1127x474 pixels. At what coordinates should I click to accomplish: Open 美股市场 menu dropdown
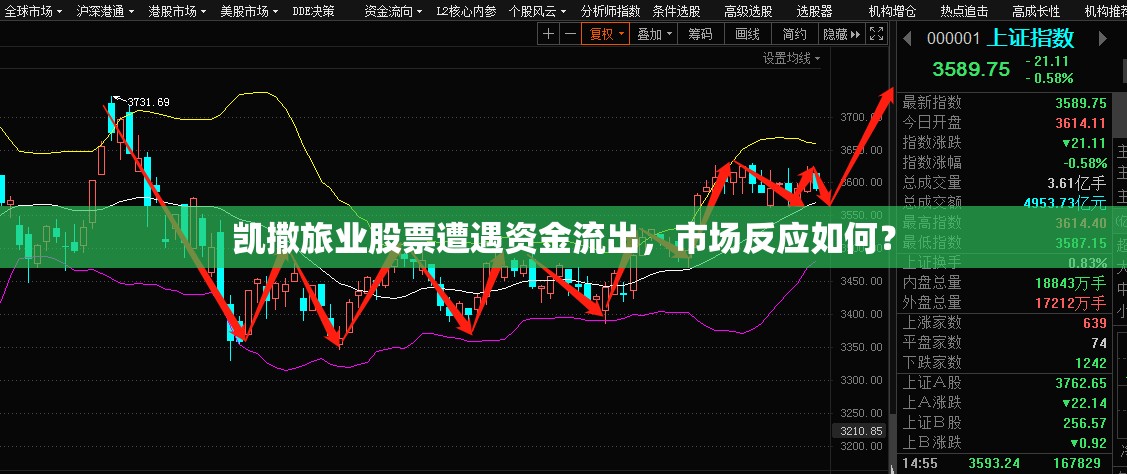pos(249,11)
